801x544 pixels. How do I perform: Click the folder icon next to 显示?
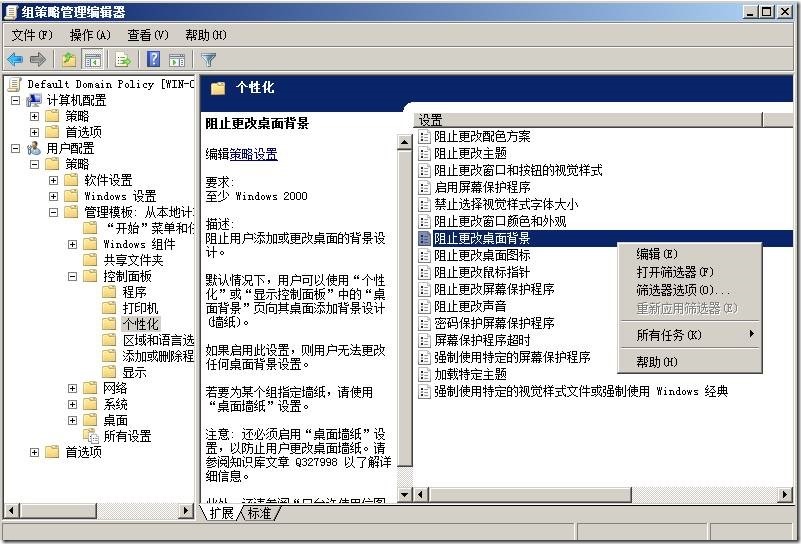click(x=109, y=371)
